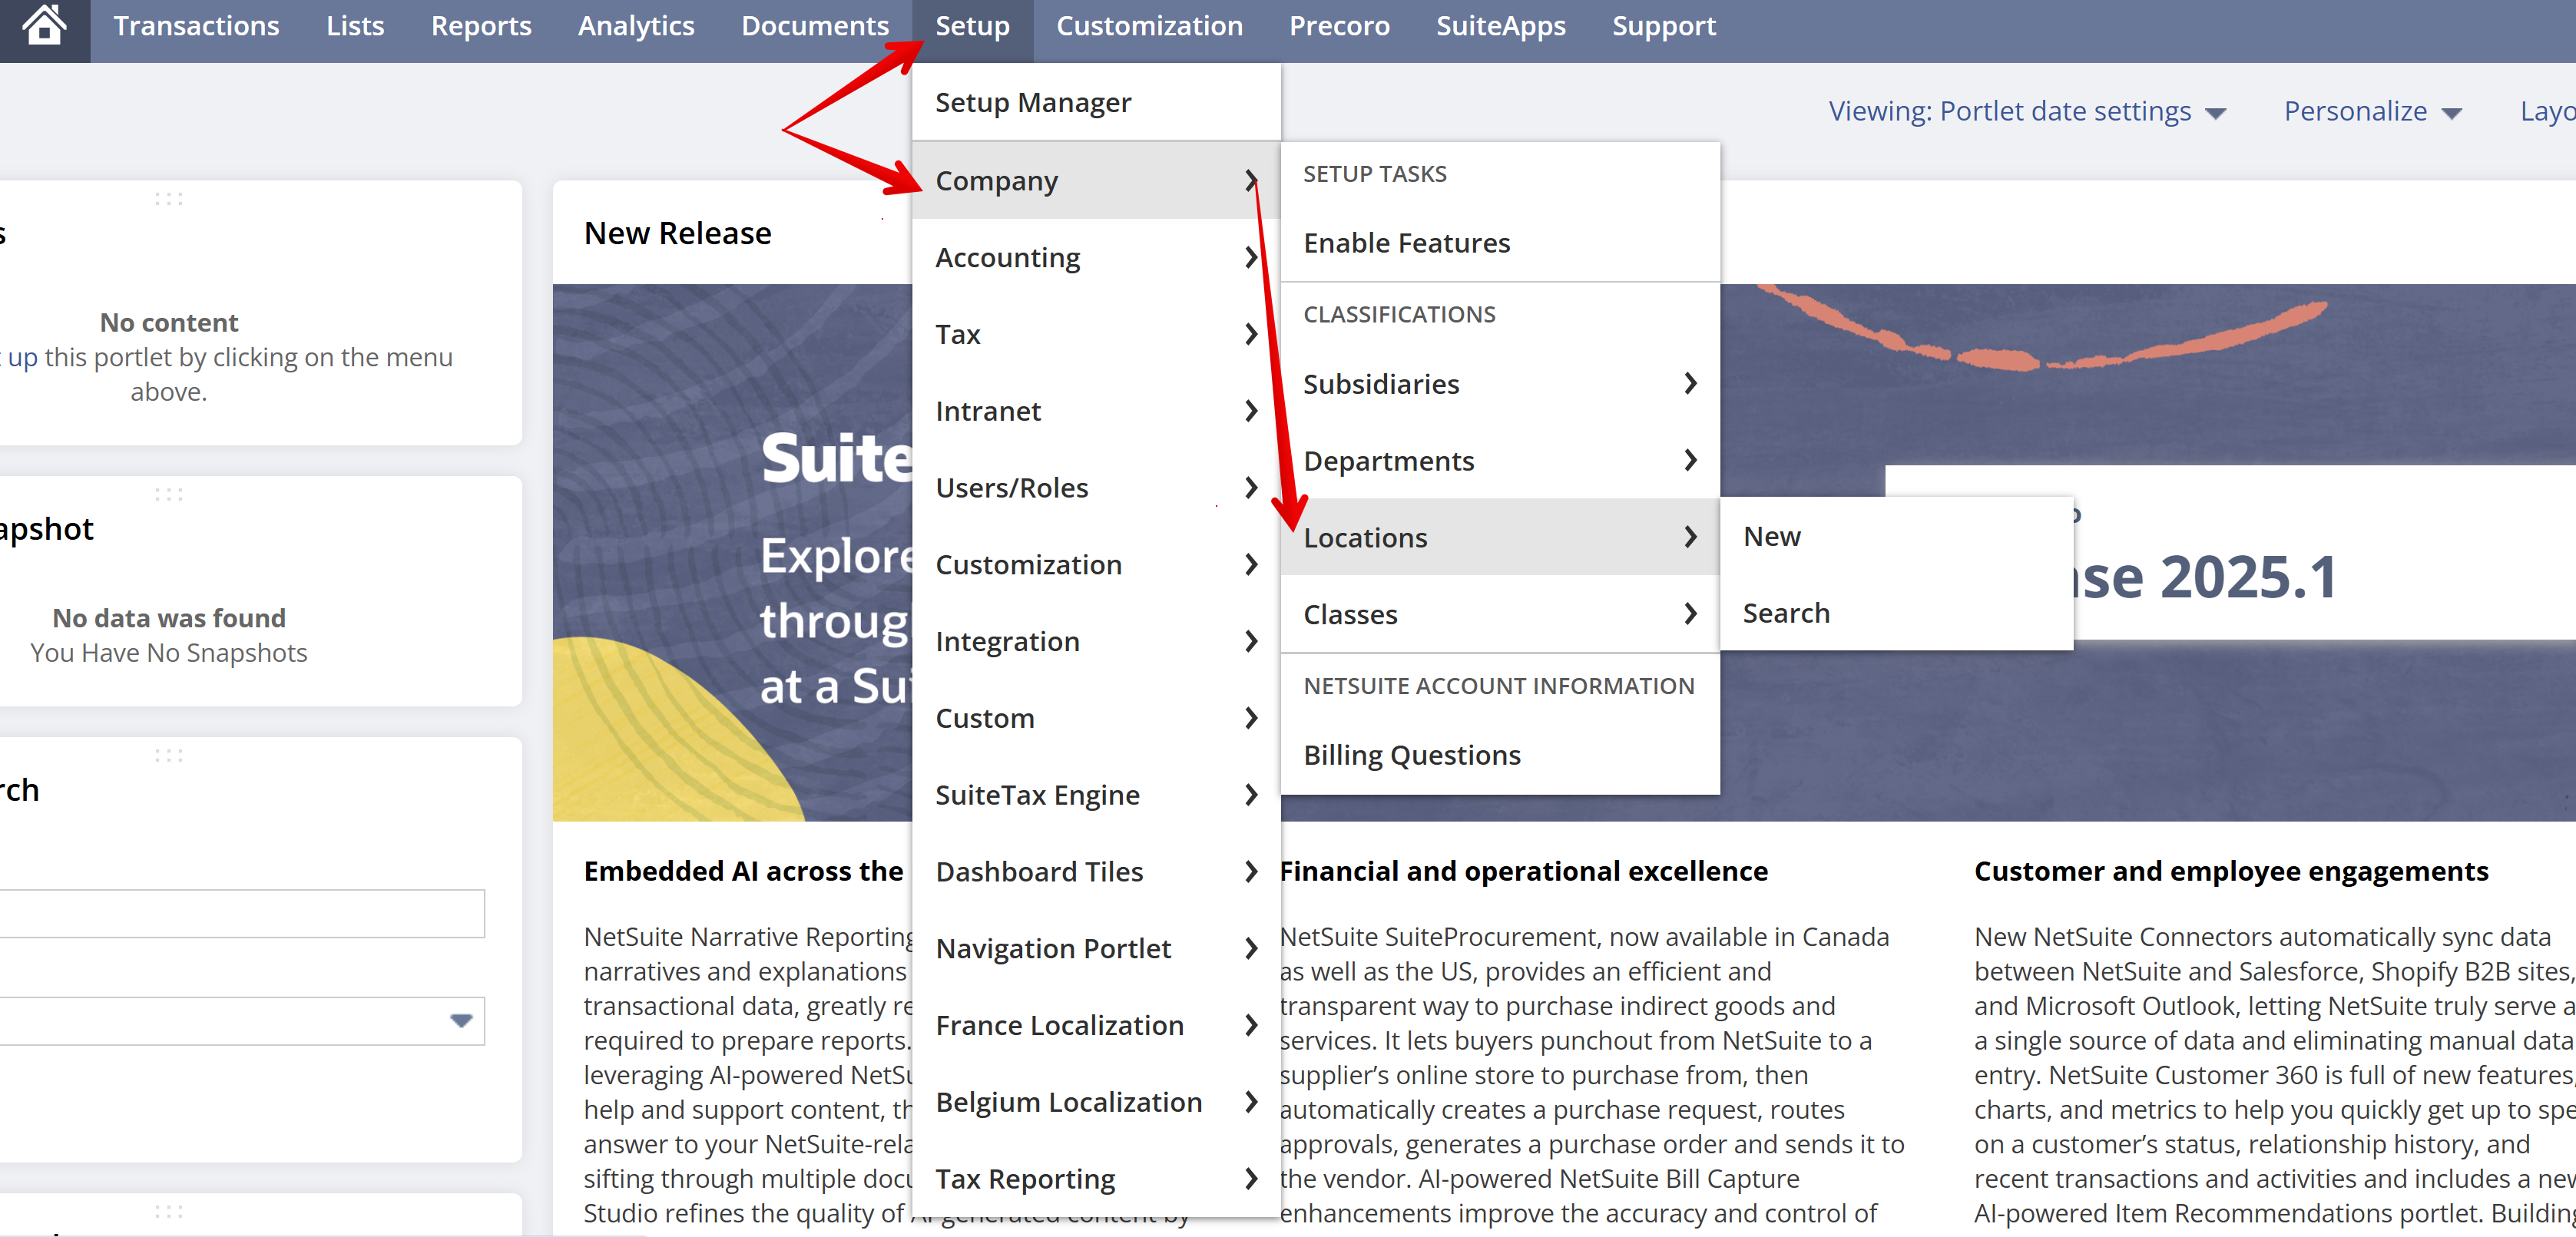Click the Classes row chevron arrow
This screenshot has height=1237, width=2576.
[1690, 614]
